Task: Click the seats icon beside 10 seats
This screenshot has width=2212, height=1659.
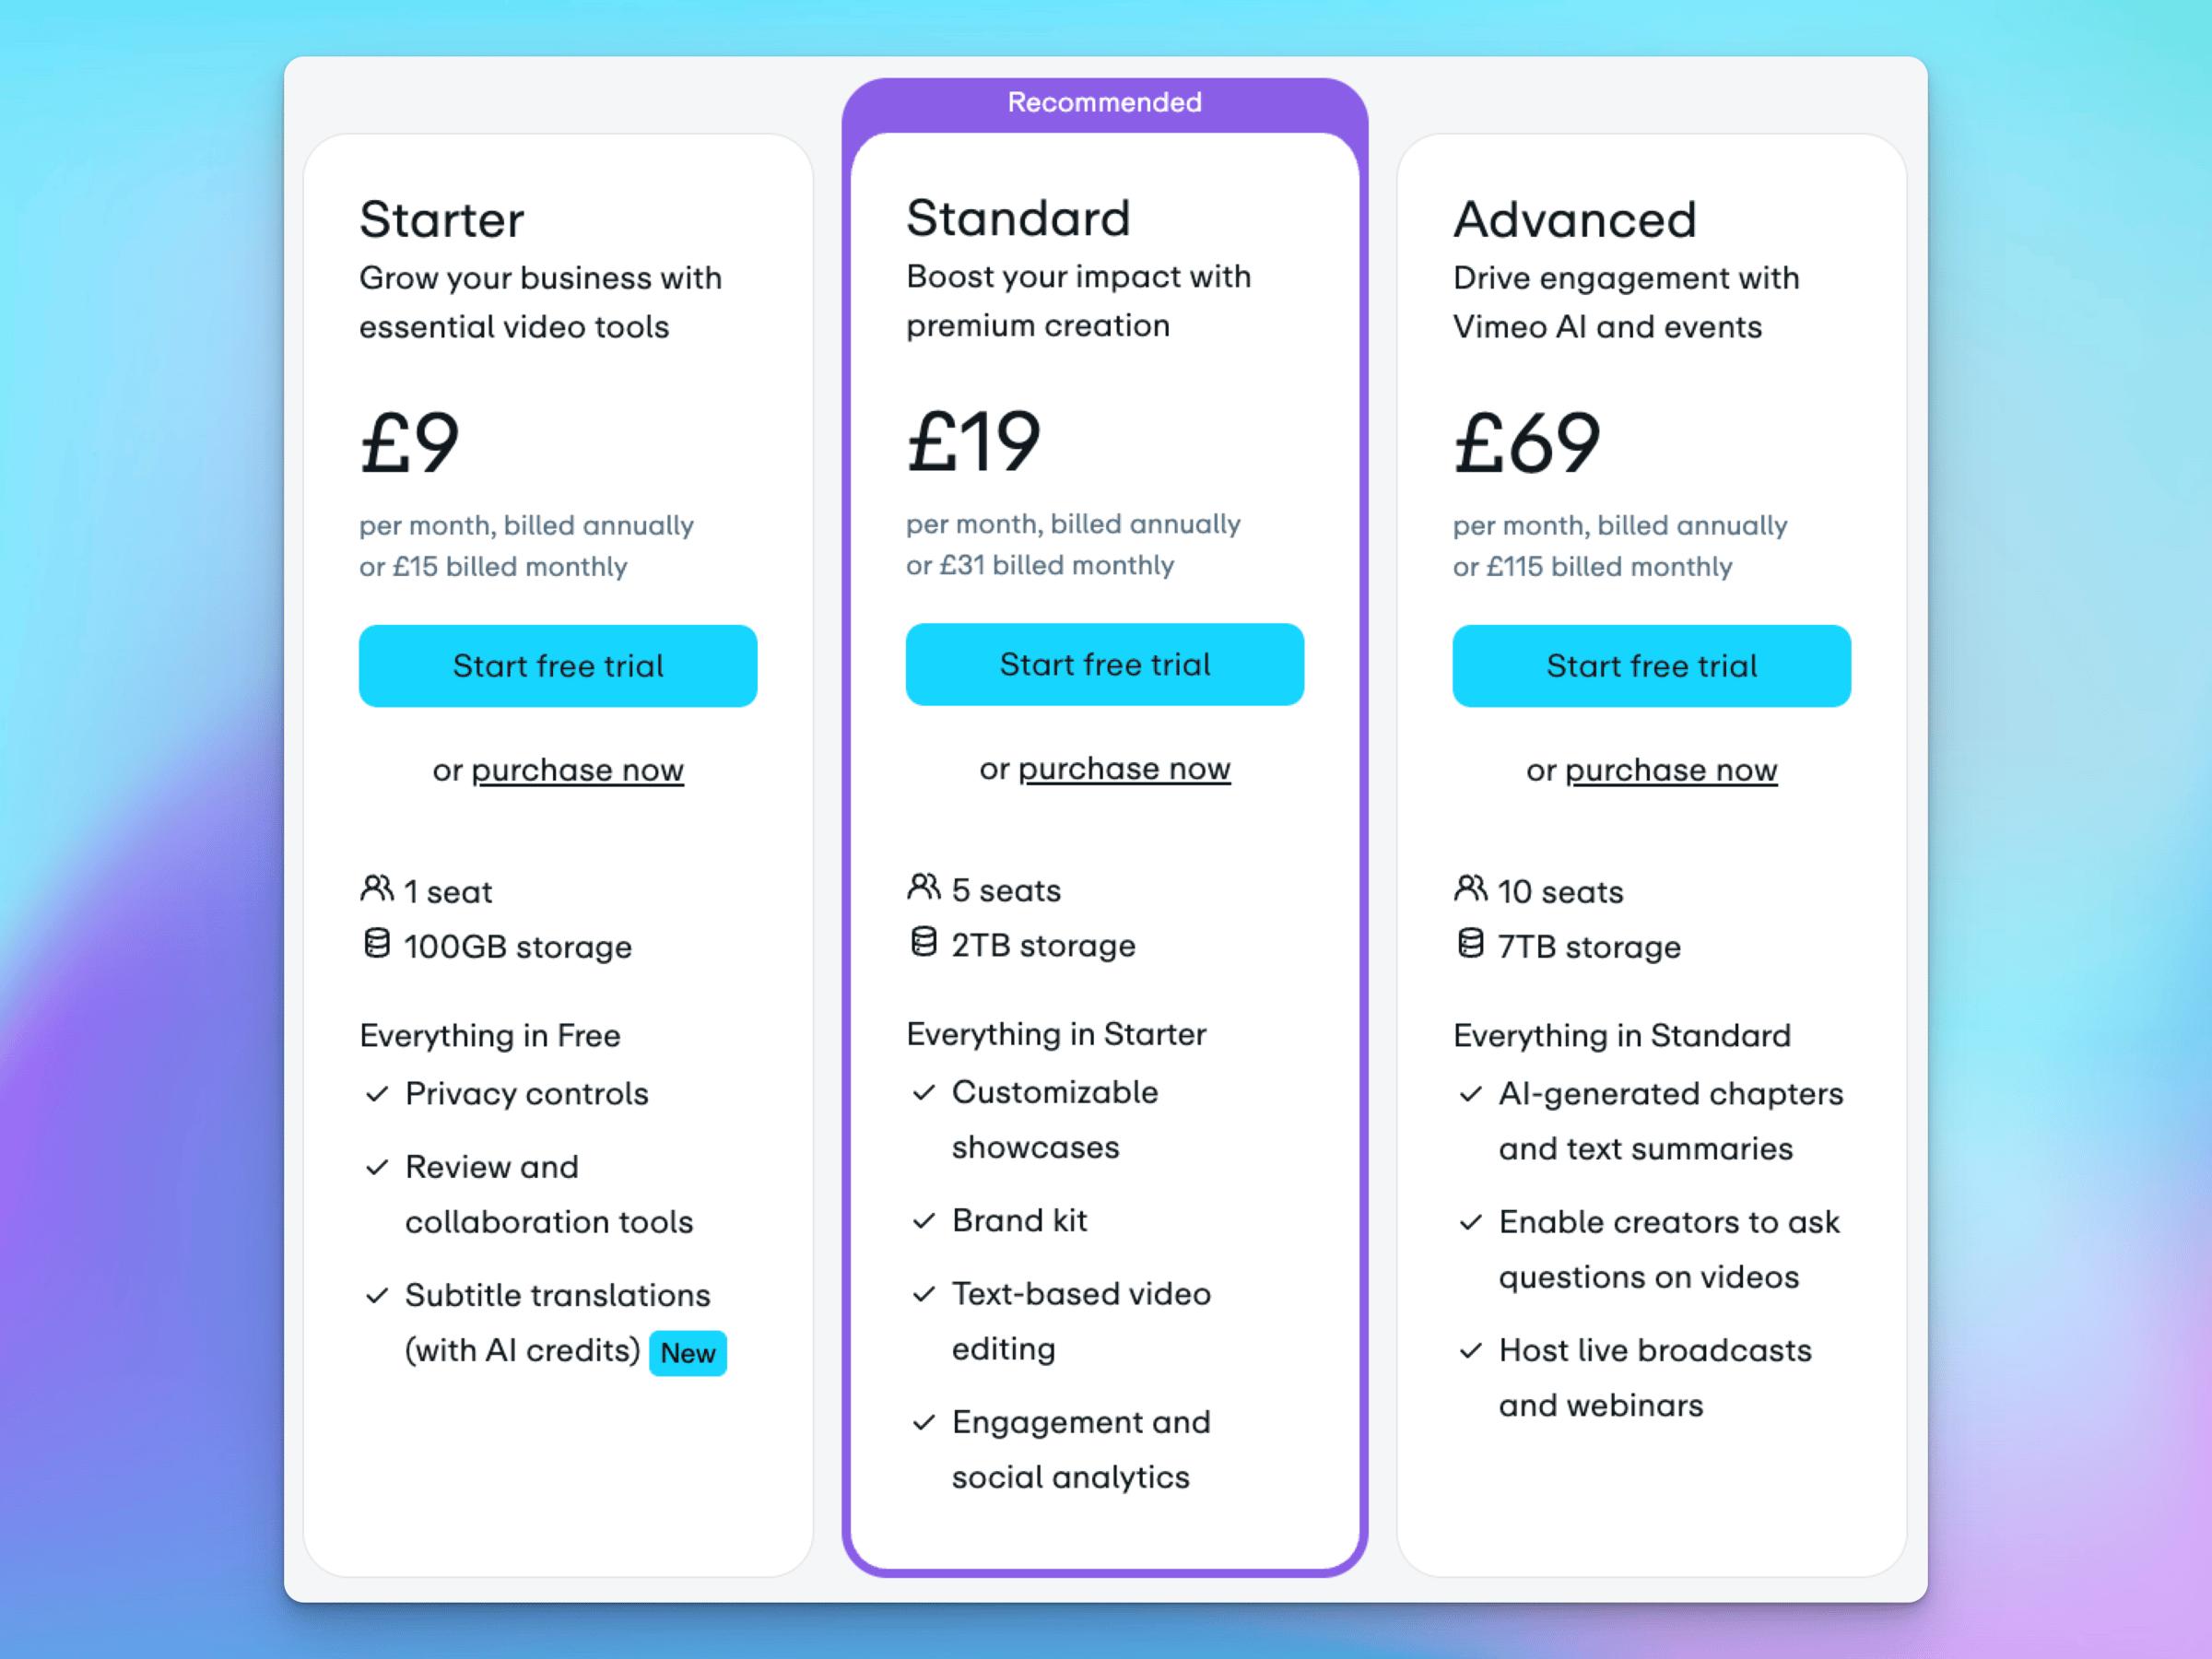Action: [1471, 889]
